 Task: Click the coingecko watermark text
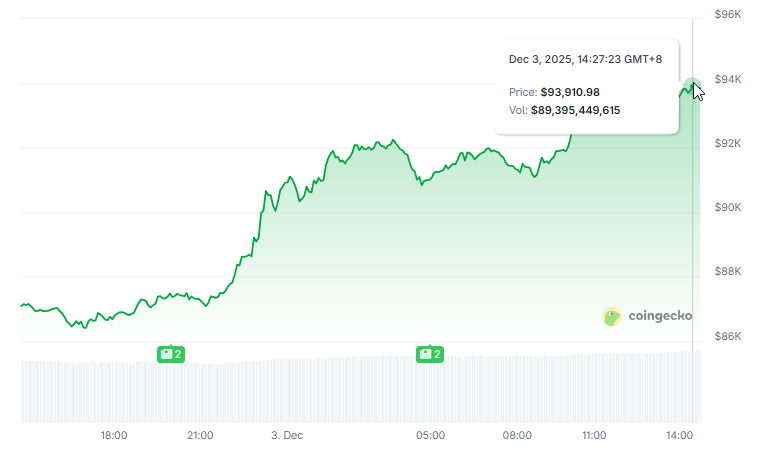click(660, 317)
